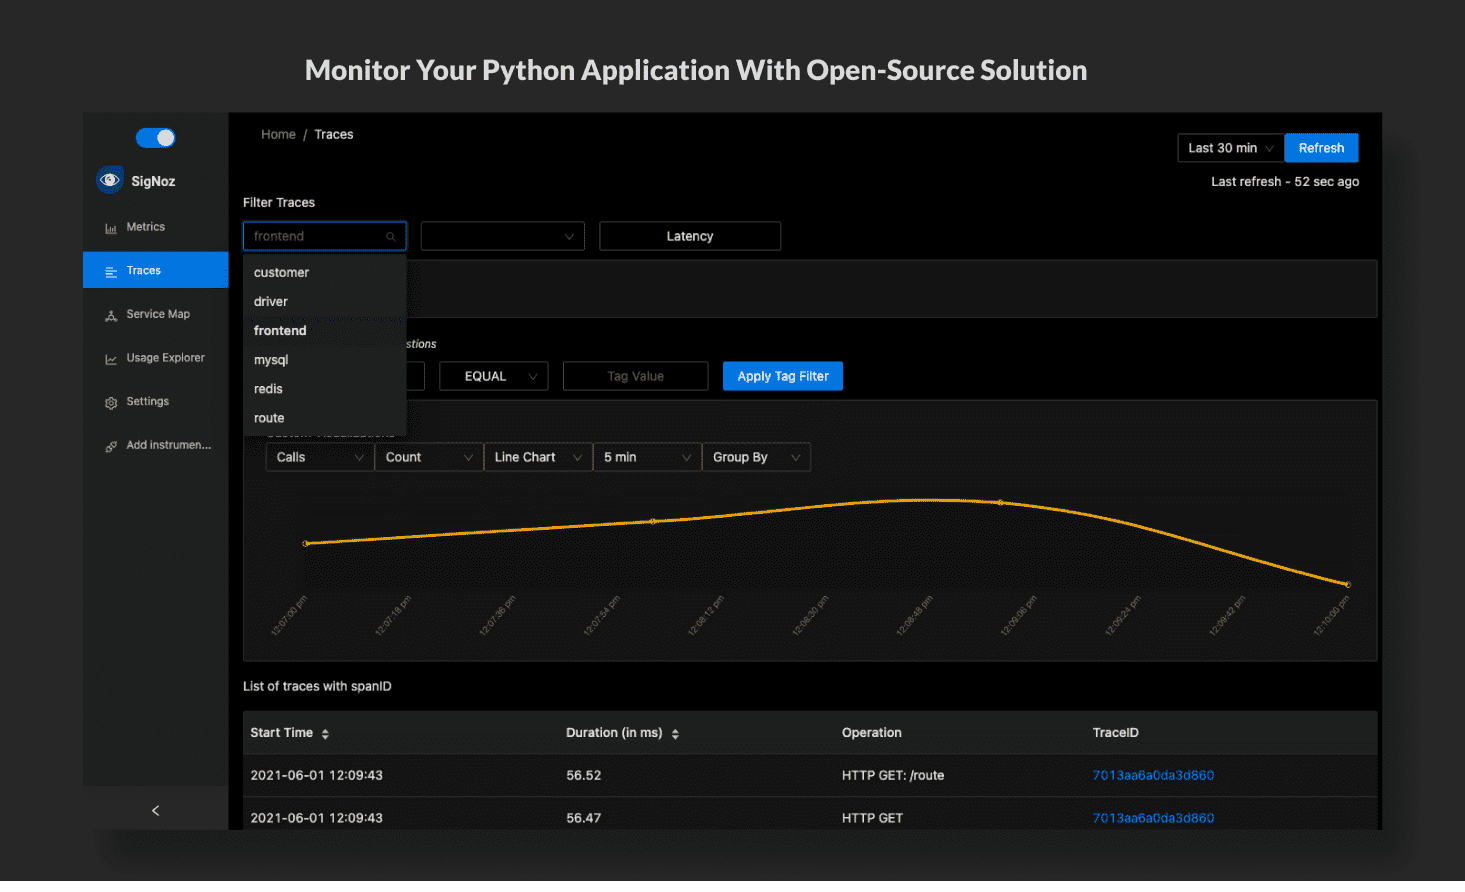Open the Last 30 min time range dropdown
Viewport: 1465px width, 892px height.
(1230, 148)
